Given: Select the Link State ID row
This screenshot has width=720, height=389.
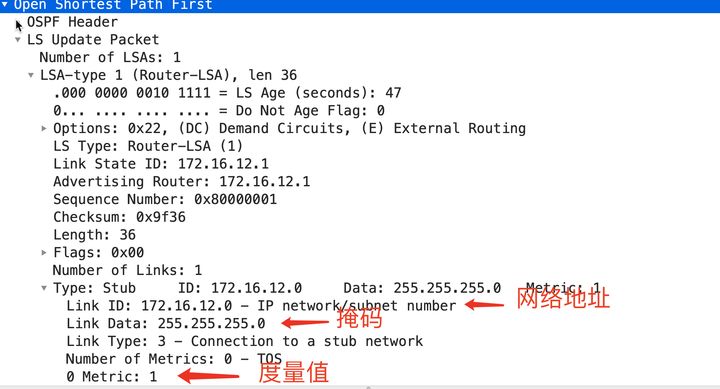Looking at the screenshot, I should coord(161,164).
